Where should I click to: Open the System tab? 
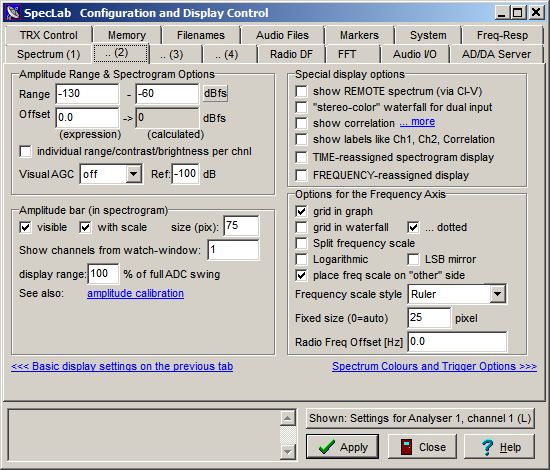428,35
